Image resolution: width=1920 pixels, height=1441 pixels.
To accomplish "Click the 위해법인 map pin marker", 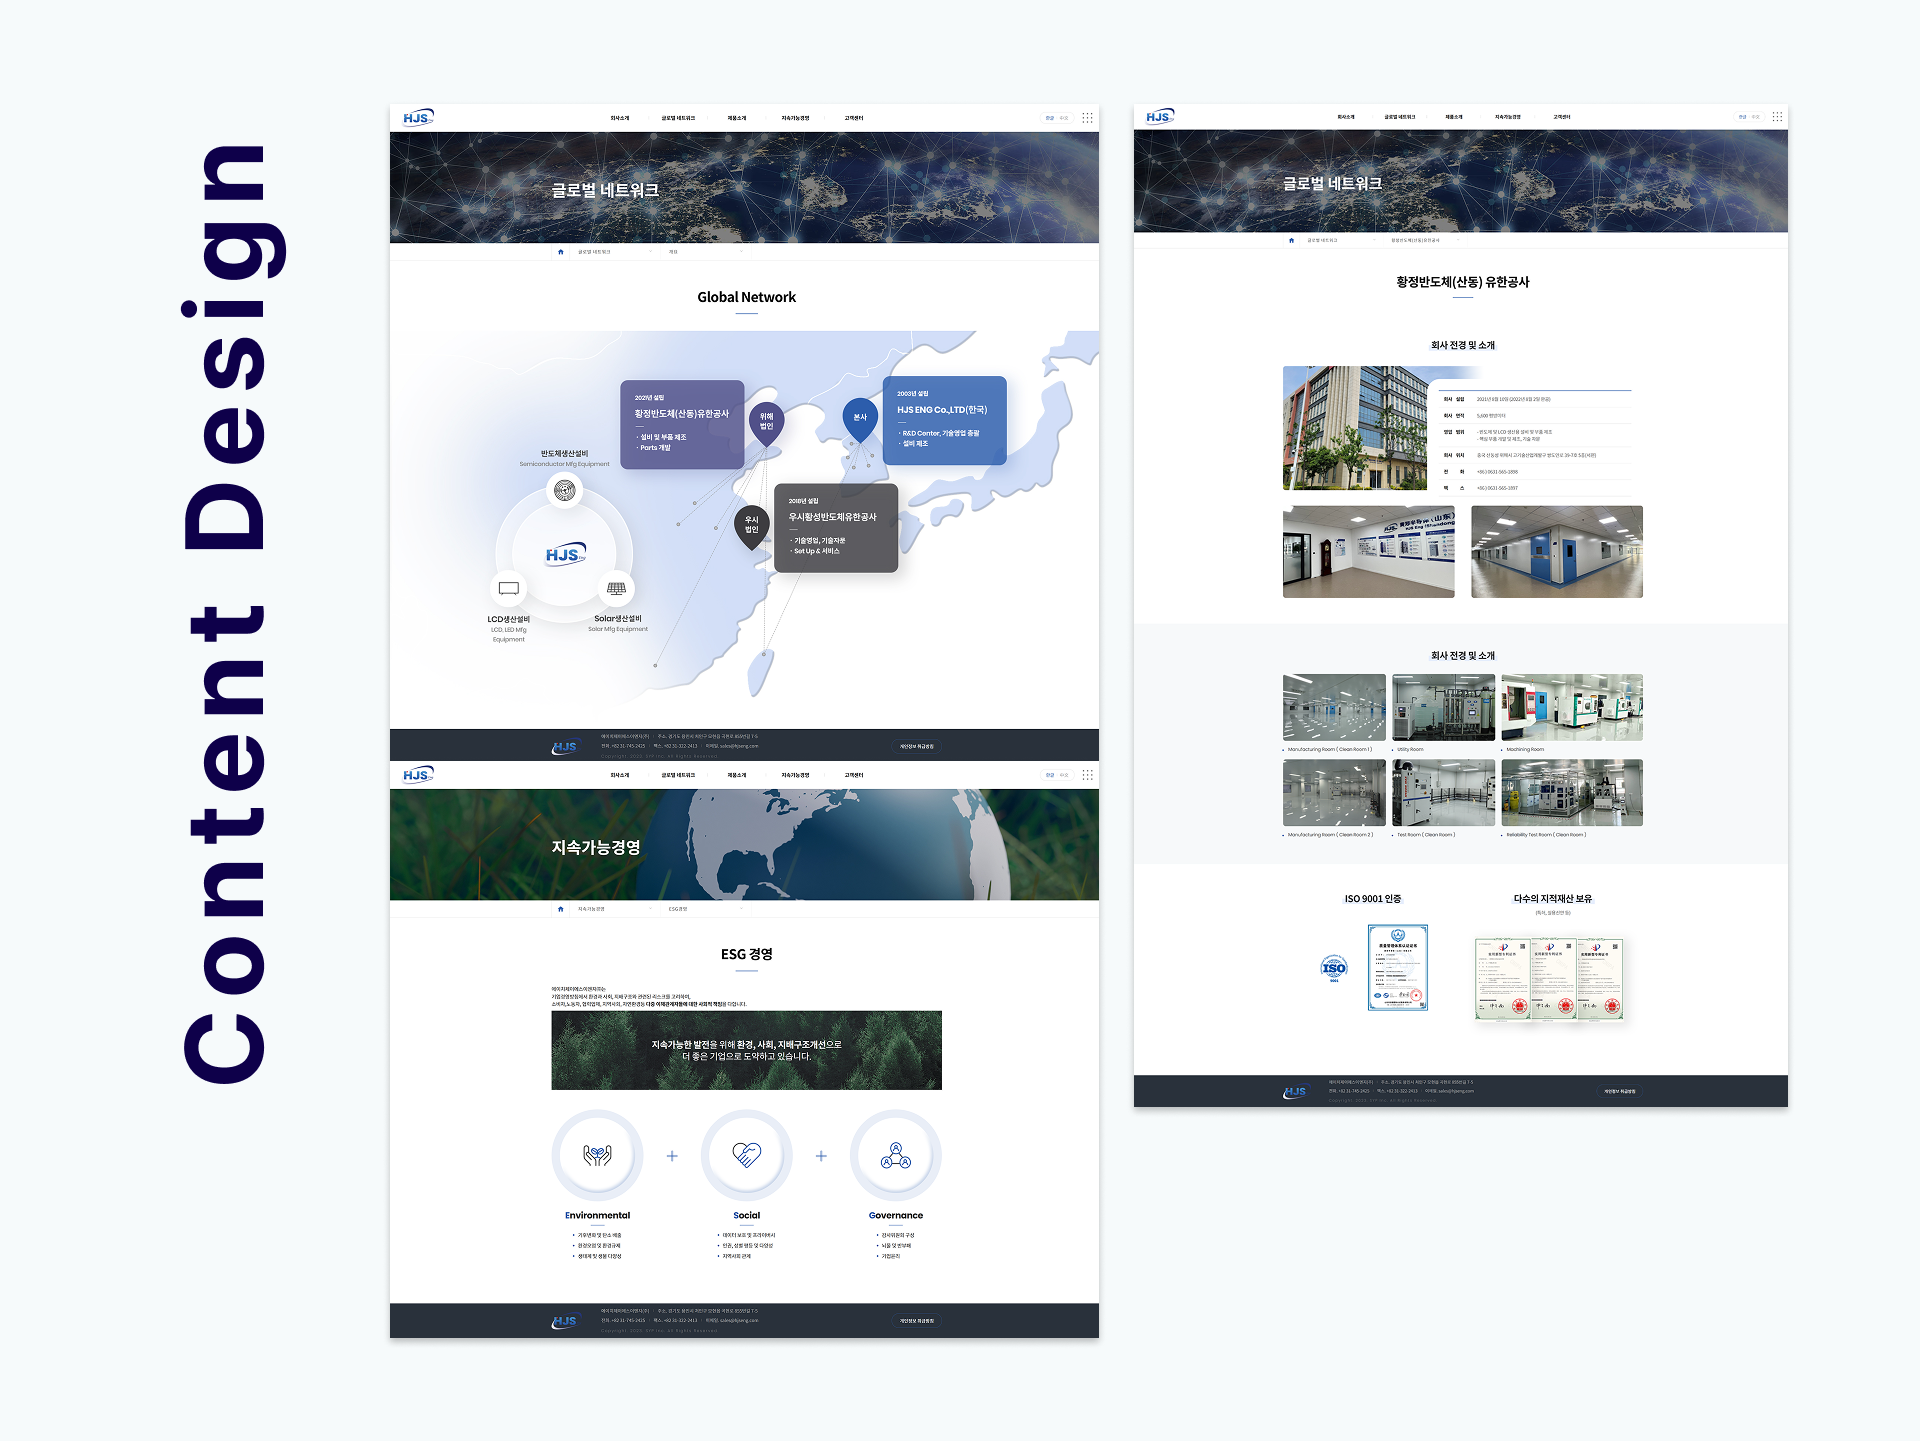I will 766,422.
